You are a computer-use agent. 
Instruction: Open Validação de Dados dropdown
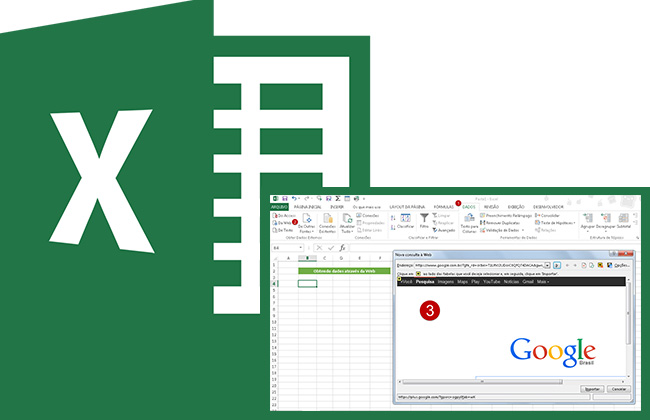502,230
